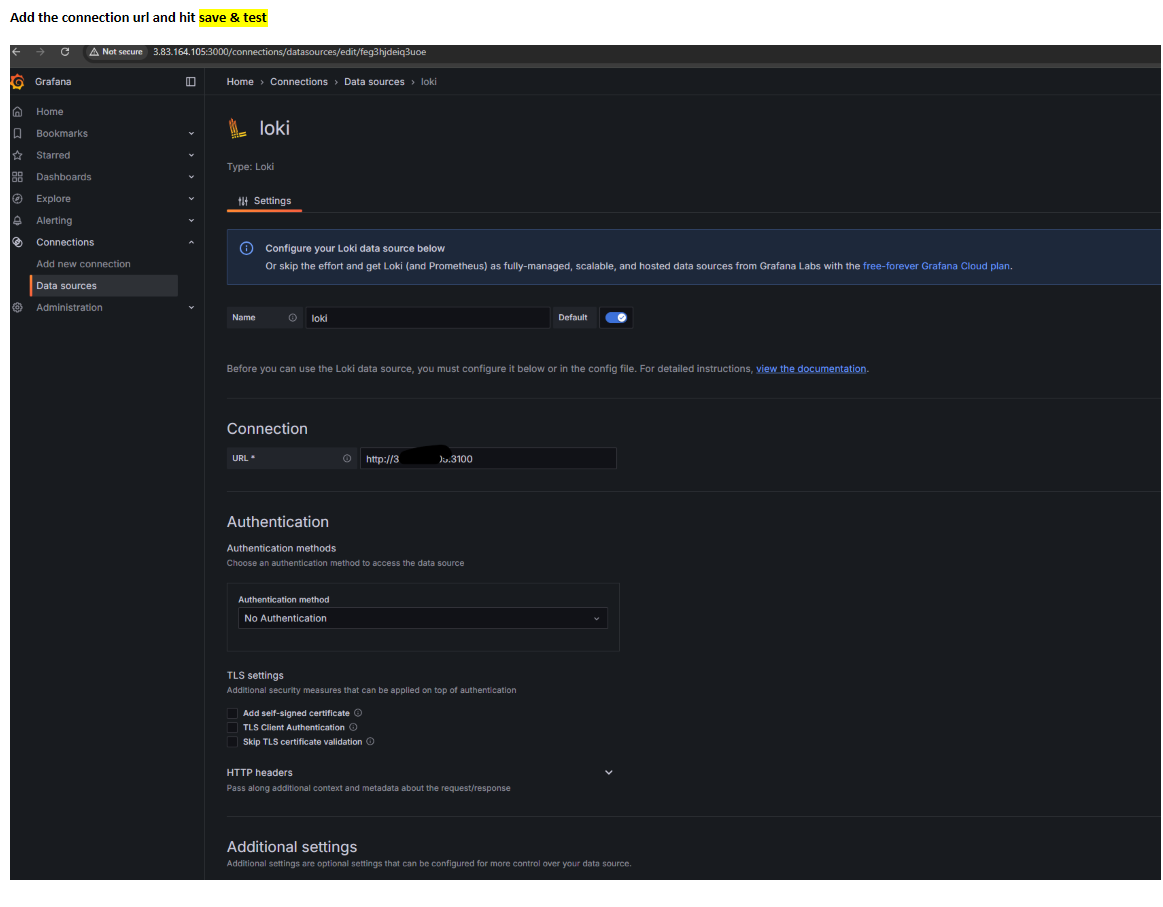Click the Authentication methods subheading
The width and height of the screenshot is (1163, 907).
(x=281, y=548)
